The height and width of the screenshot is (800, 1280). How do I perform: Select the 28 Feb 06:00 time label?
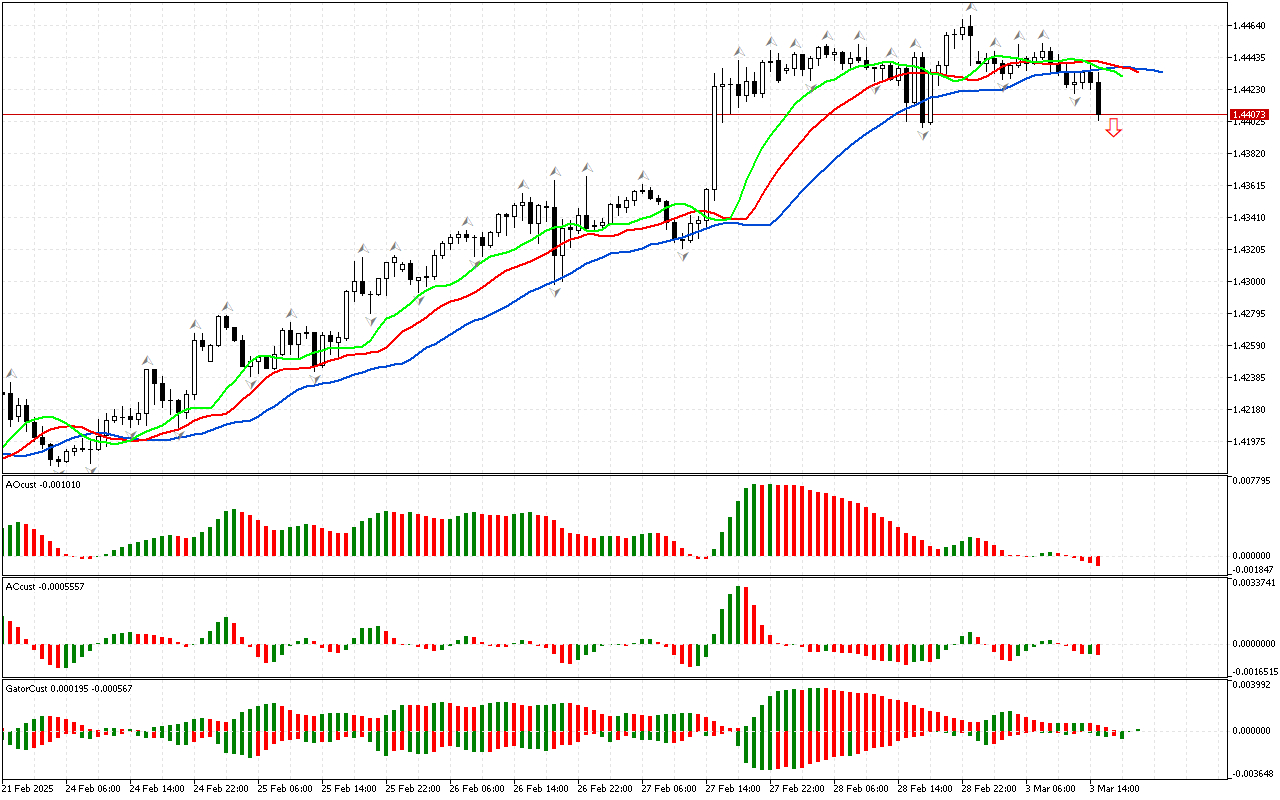862,788
